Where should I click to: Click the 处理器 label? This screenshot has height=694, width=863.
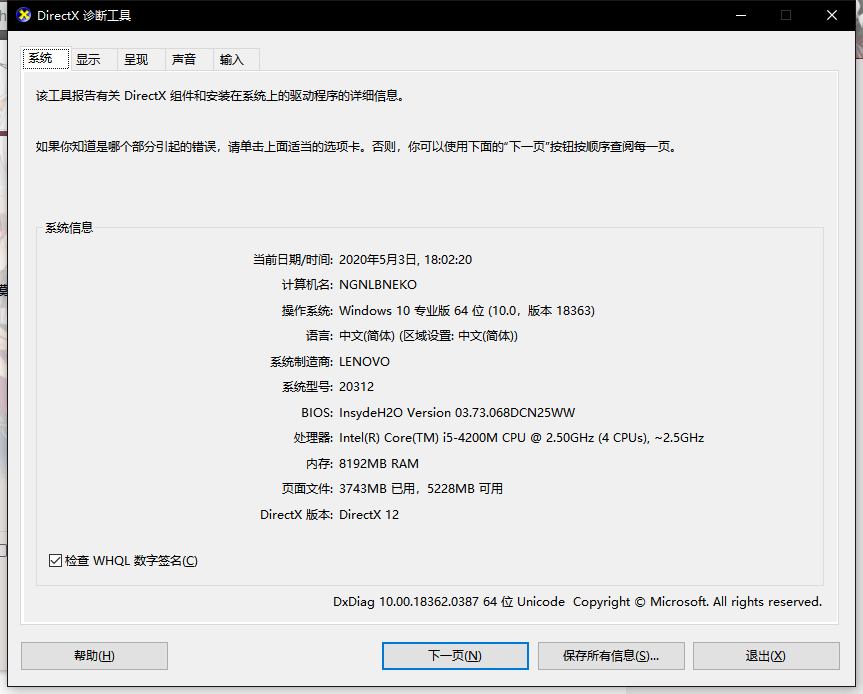pos(313,438)
